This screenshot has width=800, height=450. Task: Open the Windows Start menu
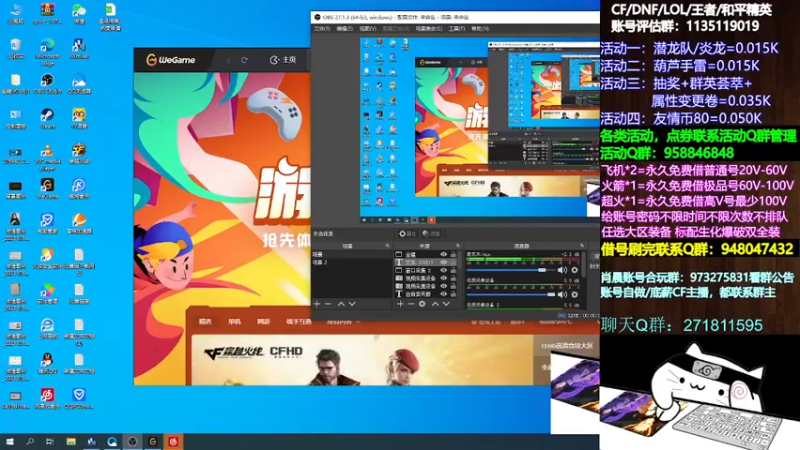pos(9,441)
